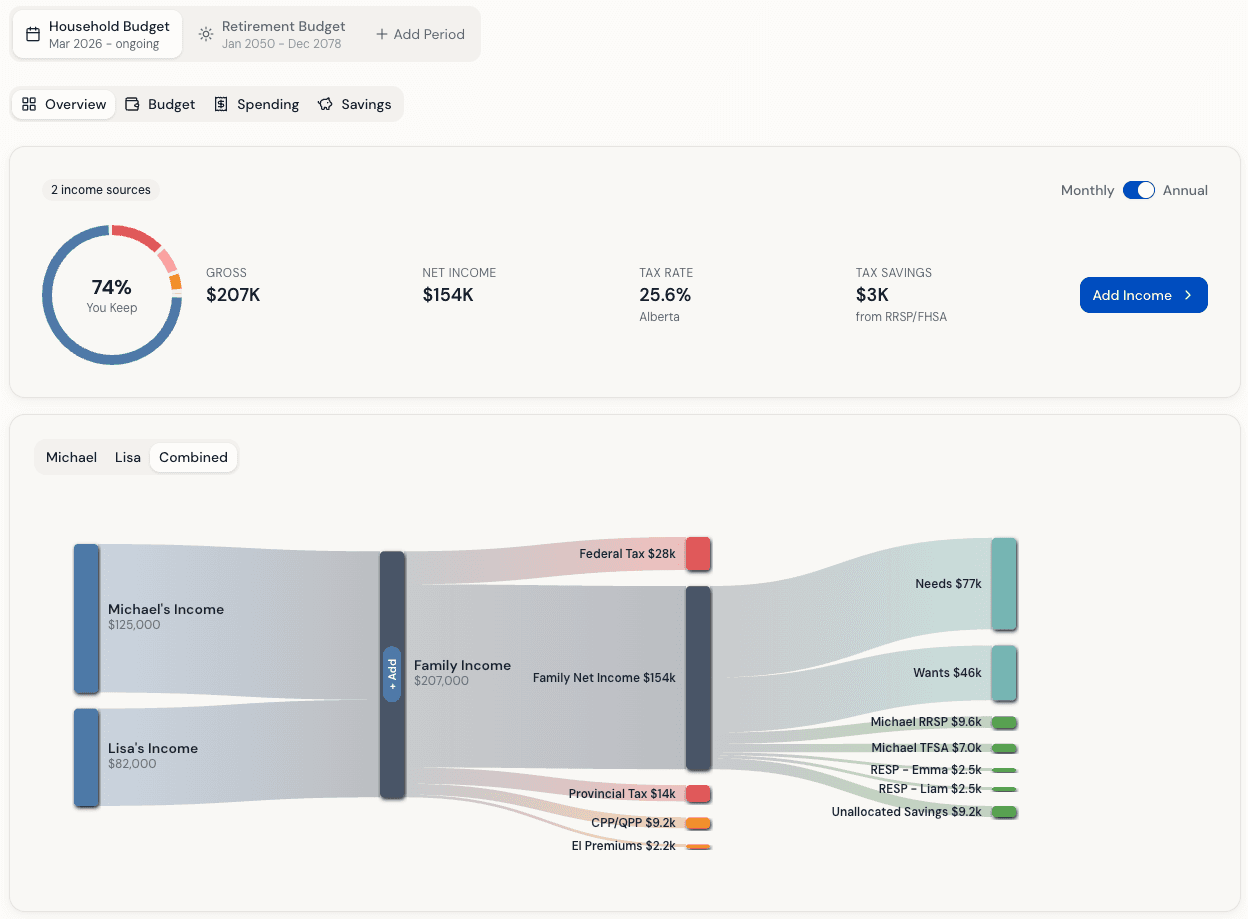This screenshot has height=919, width=1248.
Task: Click the Needs $77k sankey node
Action: pyautogui.click(x=1004, y=584)
